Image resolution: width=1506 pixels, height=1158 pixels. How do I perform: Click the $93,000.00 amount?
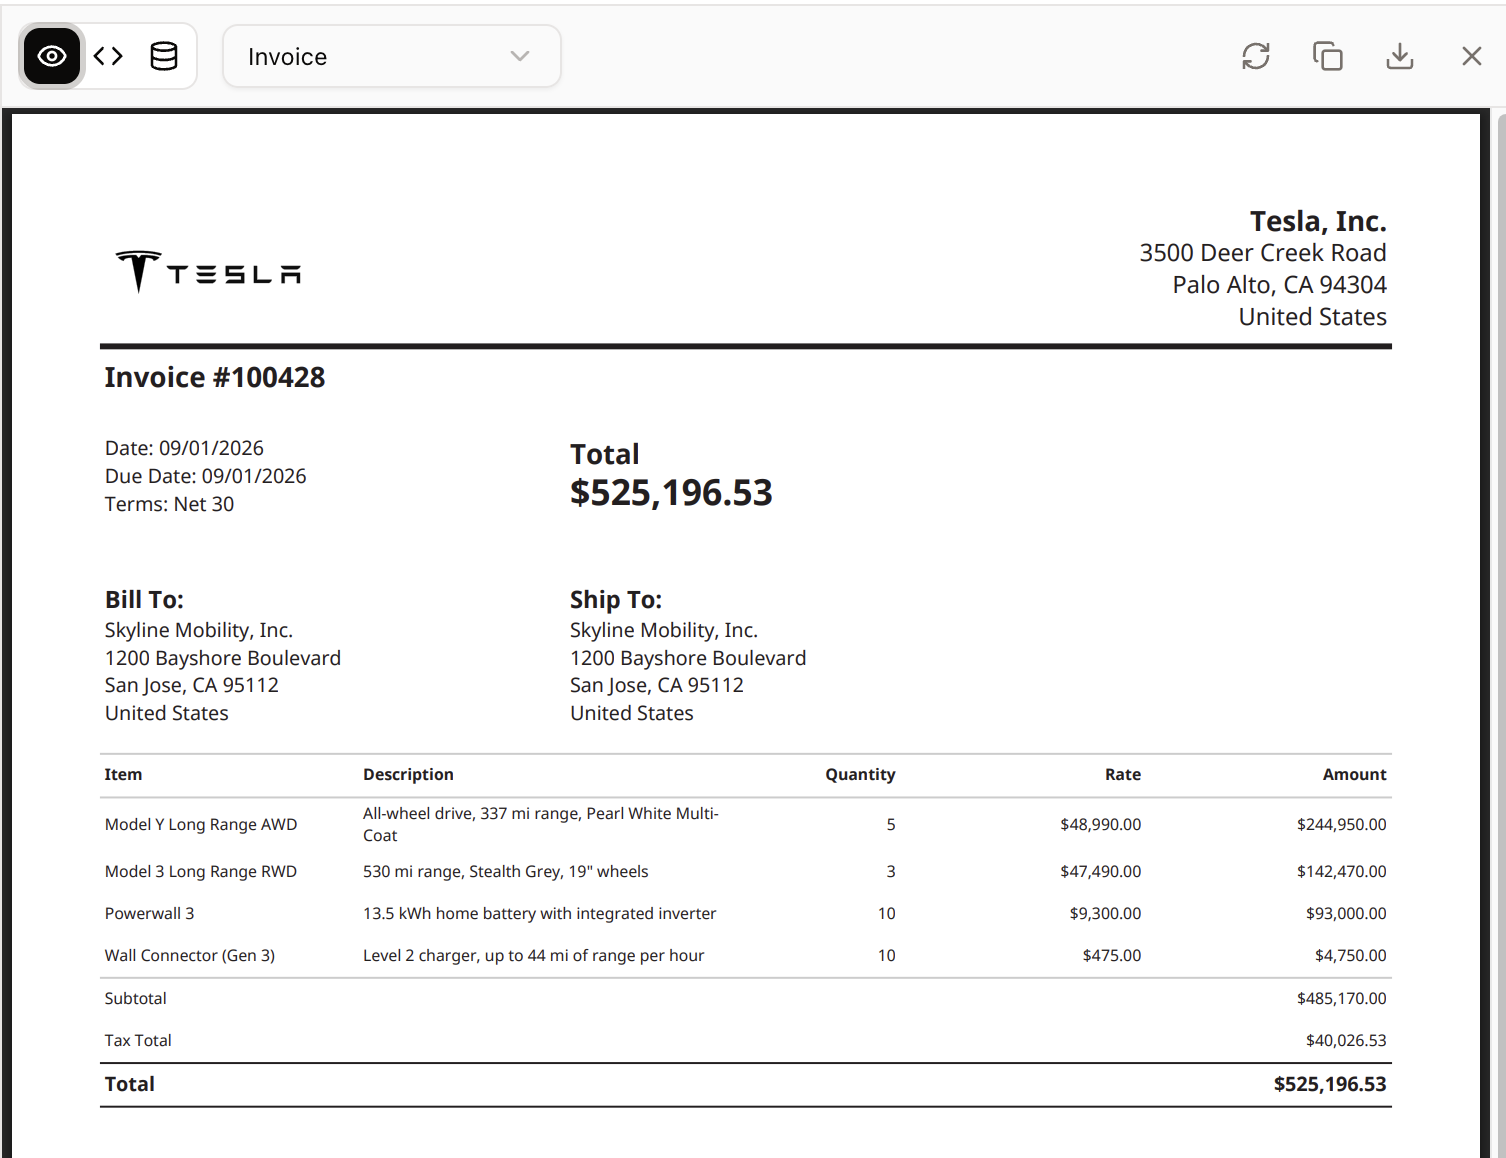pyautogui.click(x=1346, y=913)
